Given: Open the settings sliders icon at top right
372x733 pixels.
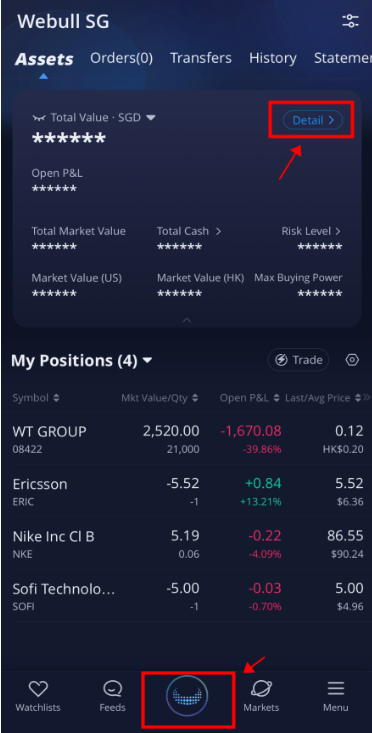Looking at the screenshot, I should [x=350, y=21].
